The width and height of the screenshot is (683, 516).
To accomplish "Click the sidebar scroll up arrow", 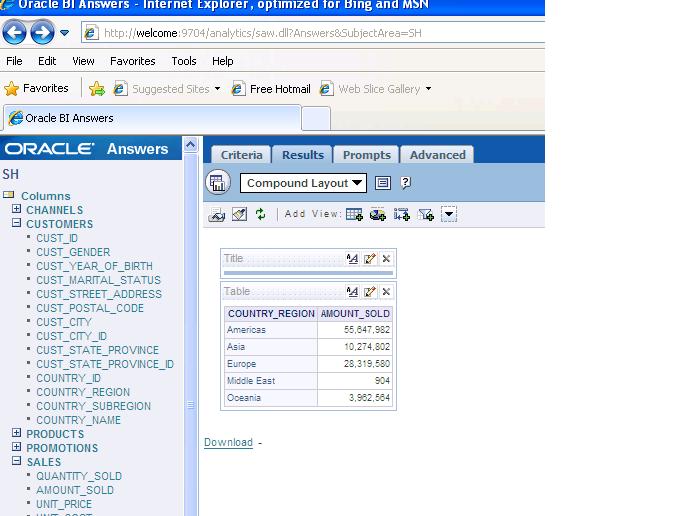I will [190, 145].
